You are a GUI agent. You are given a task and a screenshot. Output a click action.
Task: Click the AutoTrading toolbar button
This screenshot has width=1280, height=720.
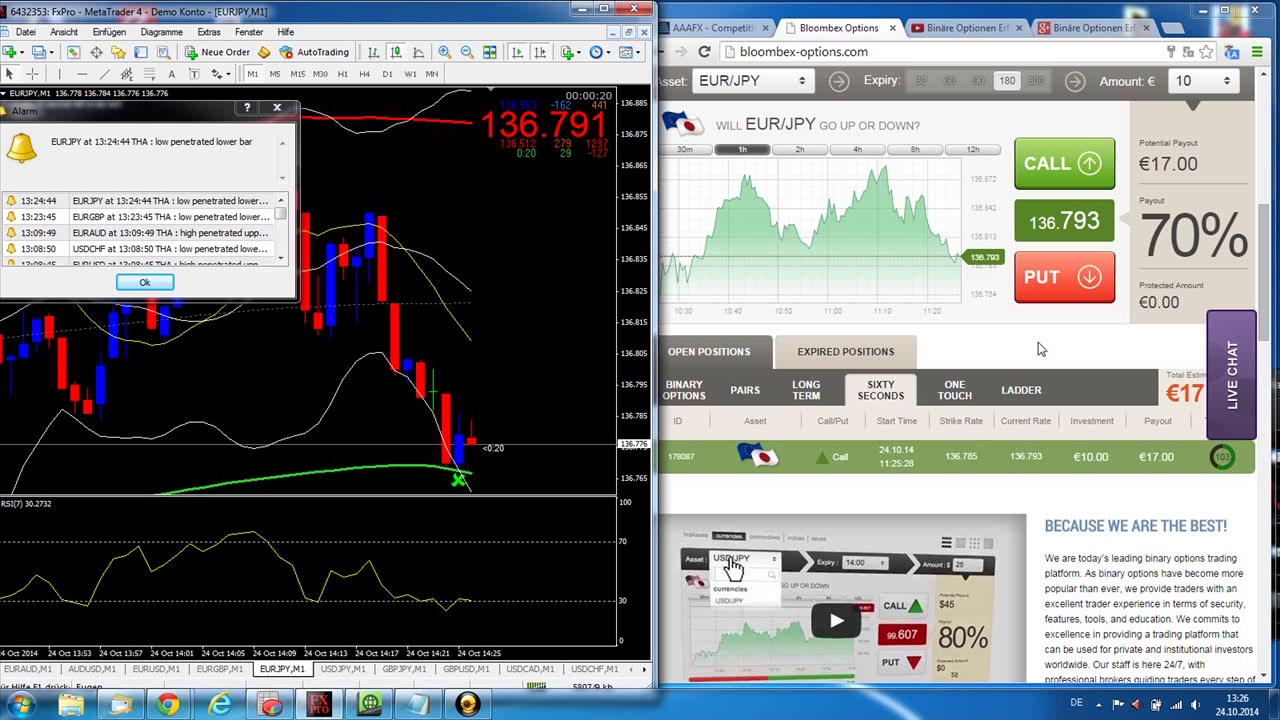coord(314,52)
